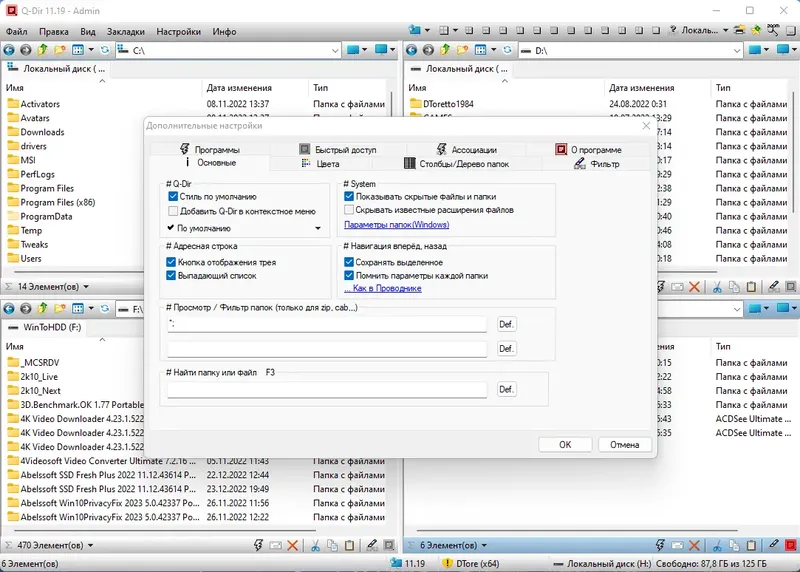This screenshot has height=572, width=800.
Task: Click Def. button beside 'Найти папку или файл'
Action: 506,389
